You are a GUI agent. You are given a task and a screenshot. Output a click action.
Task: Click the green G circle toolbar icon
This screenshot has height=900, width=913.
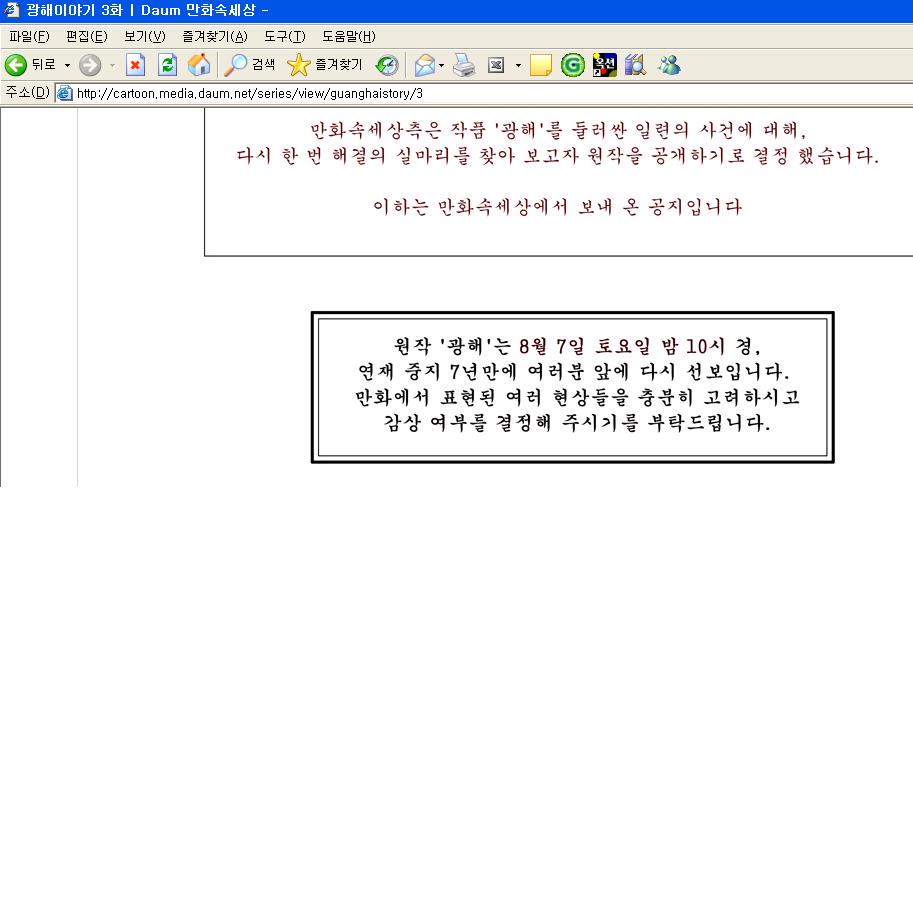[572, 65]
